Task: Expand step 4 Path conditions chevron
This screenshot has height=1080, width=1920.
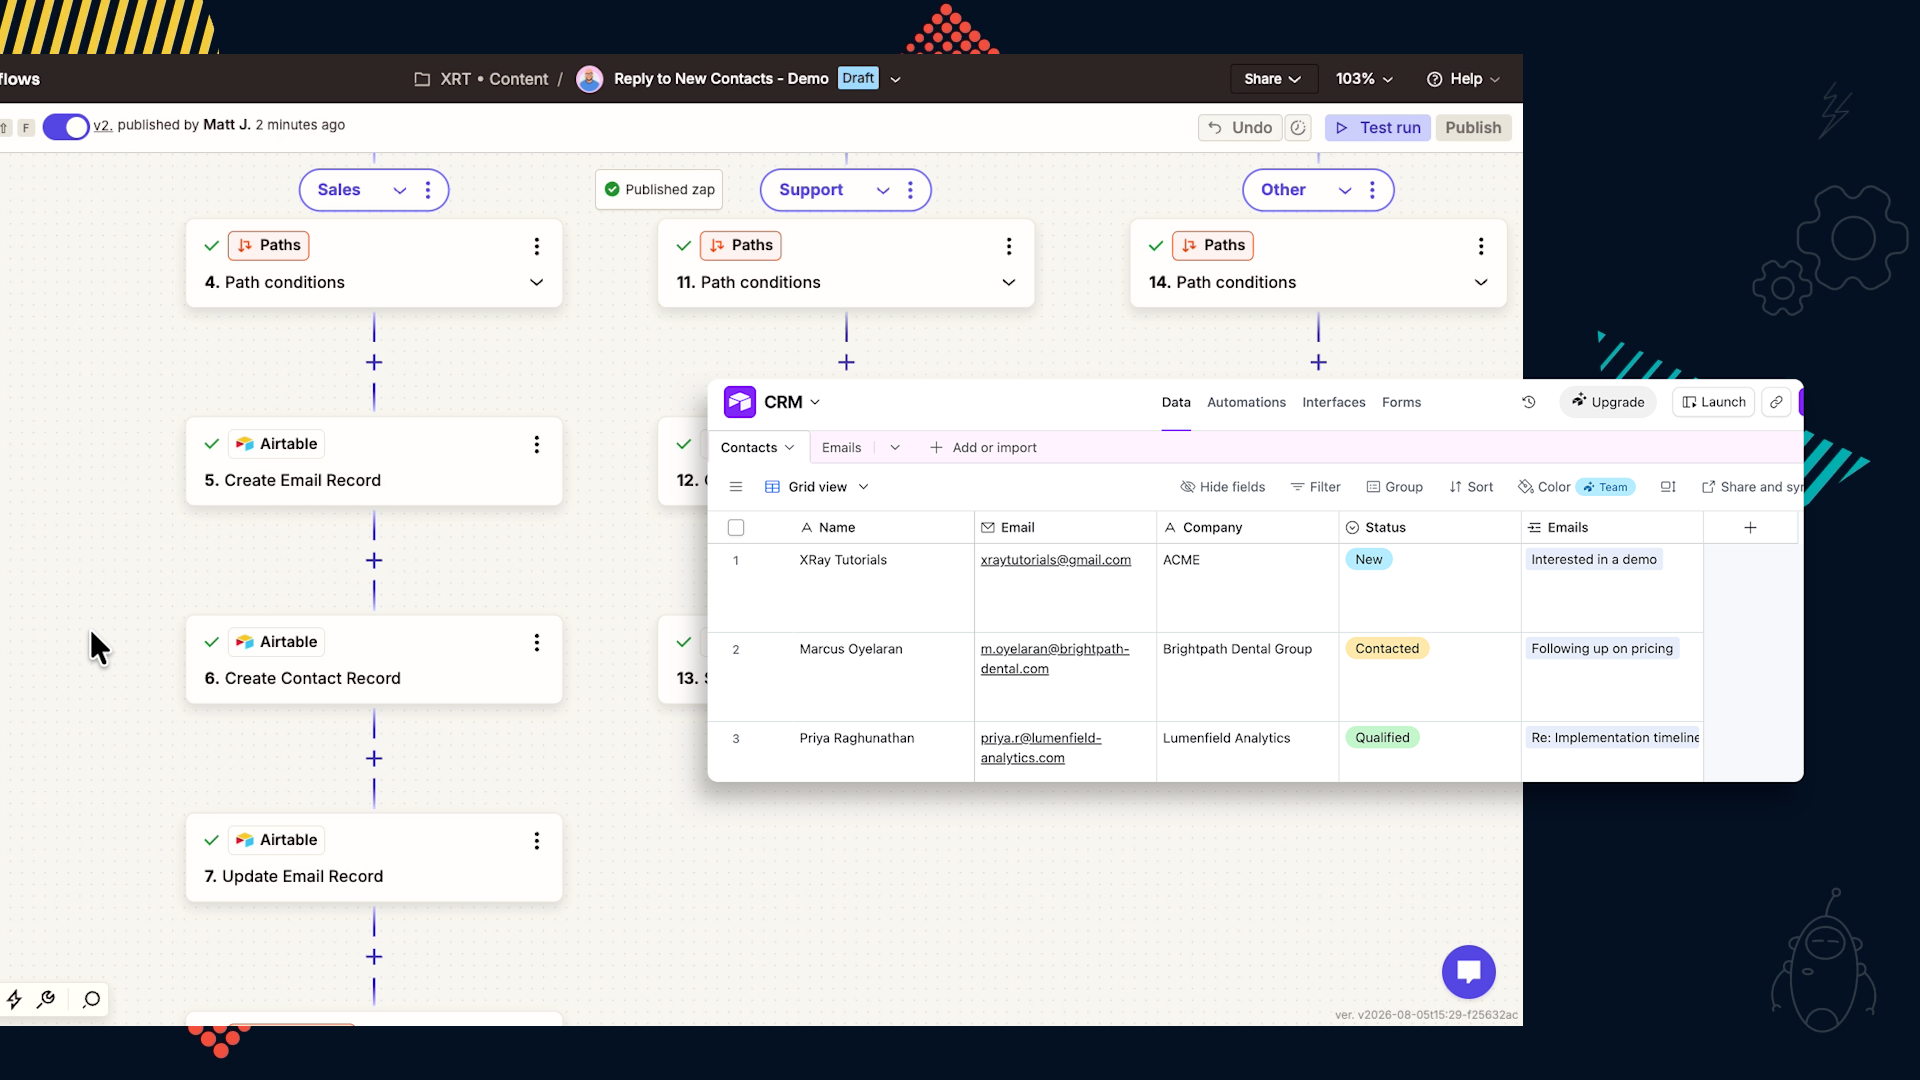Action: pos(537,282)
